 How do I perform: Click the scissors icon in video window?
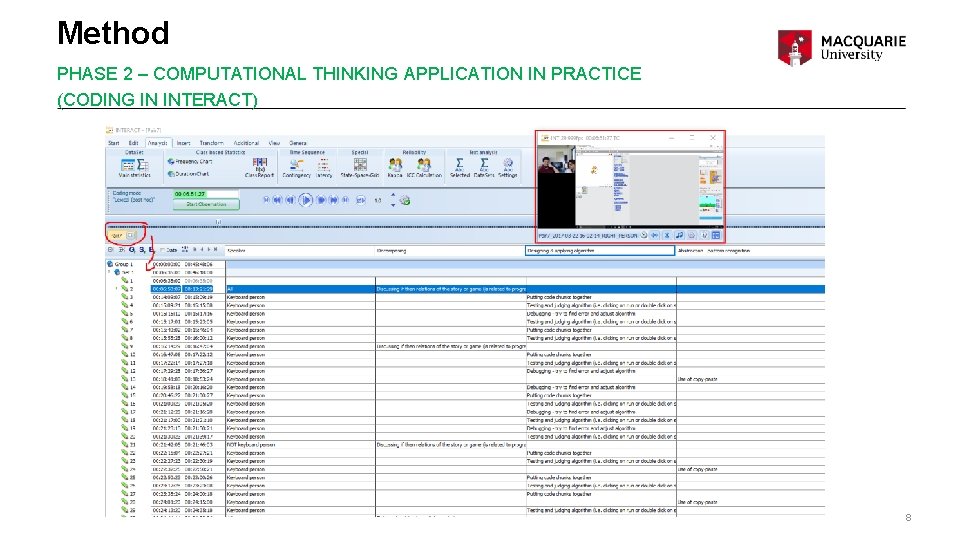[667, 235]
